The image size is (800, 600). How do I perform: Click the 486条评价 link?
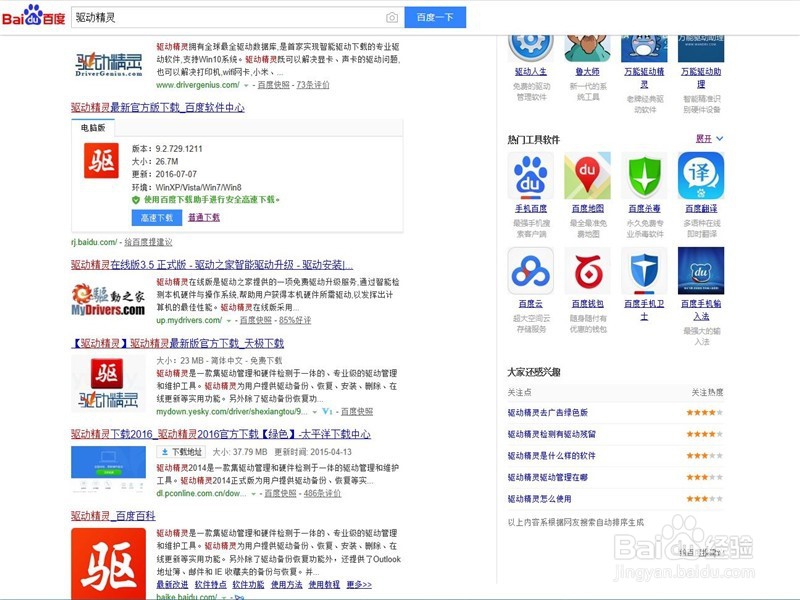tap(322, 493)
